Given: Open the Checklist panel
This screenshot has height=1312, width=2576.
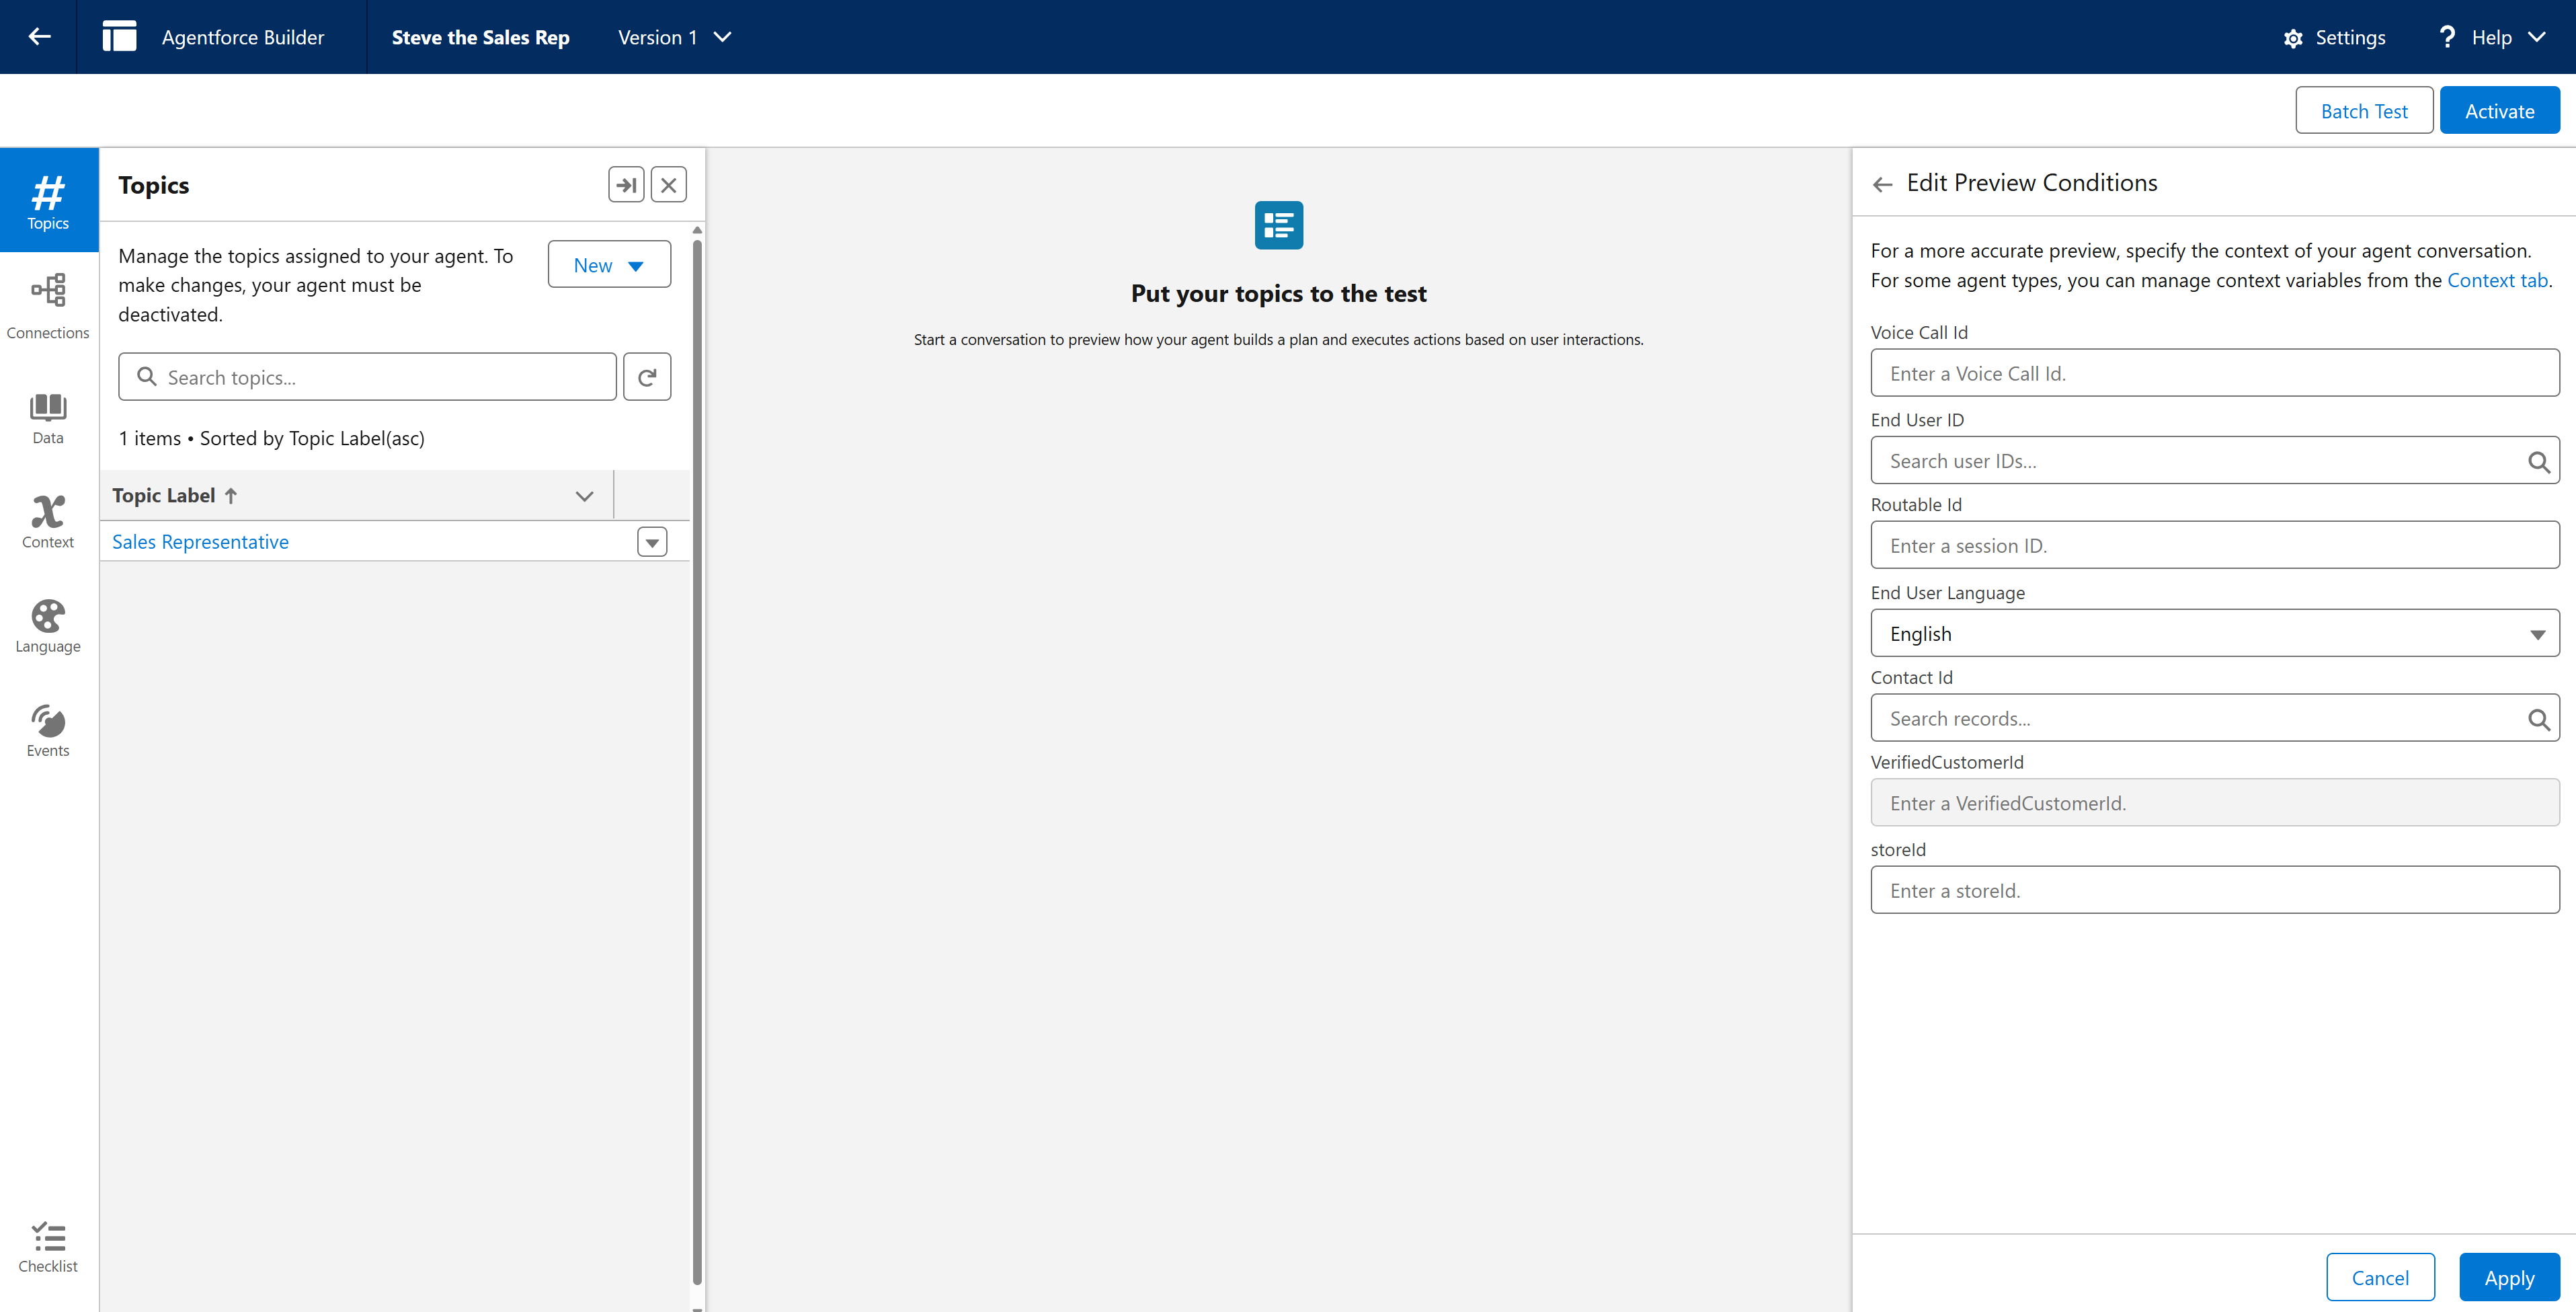Looking at the screenshot, I should (48, 1247).
